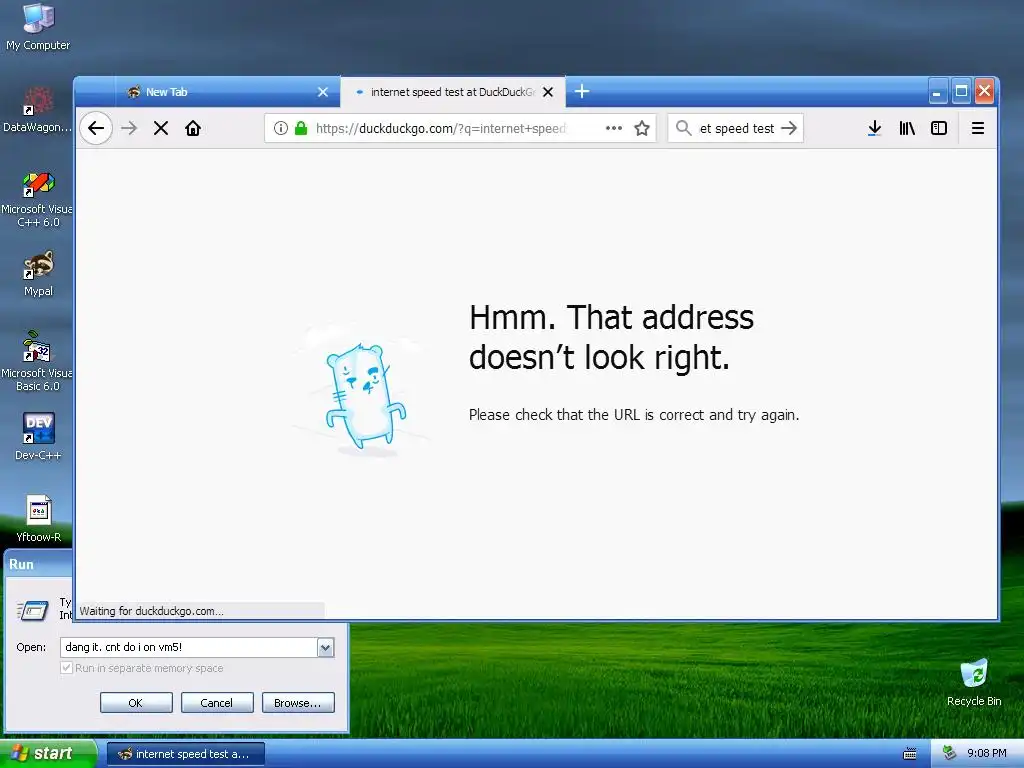The width and height of the screenshot is (1024, 768).
Task: Click Browse... in the Run dialog
Action: [298, 703]
